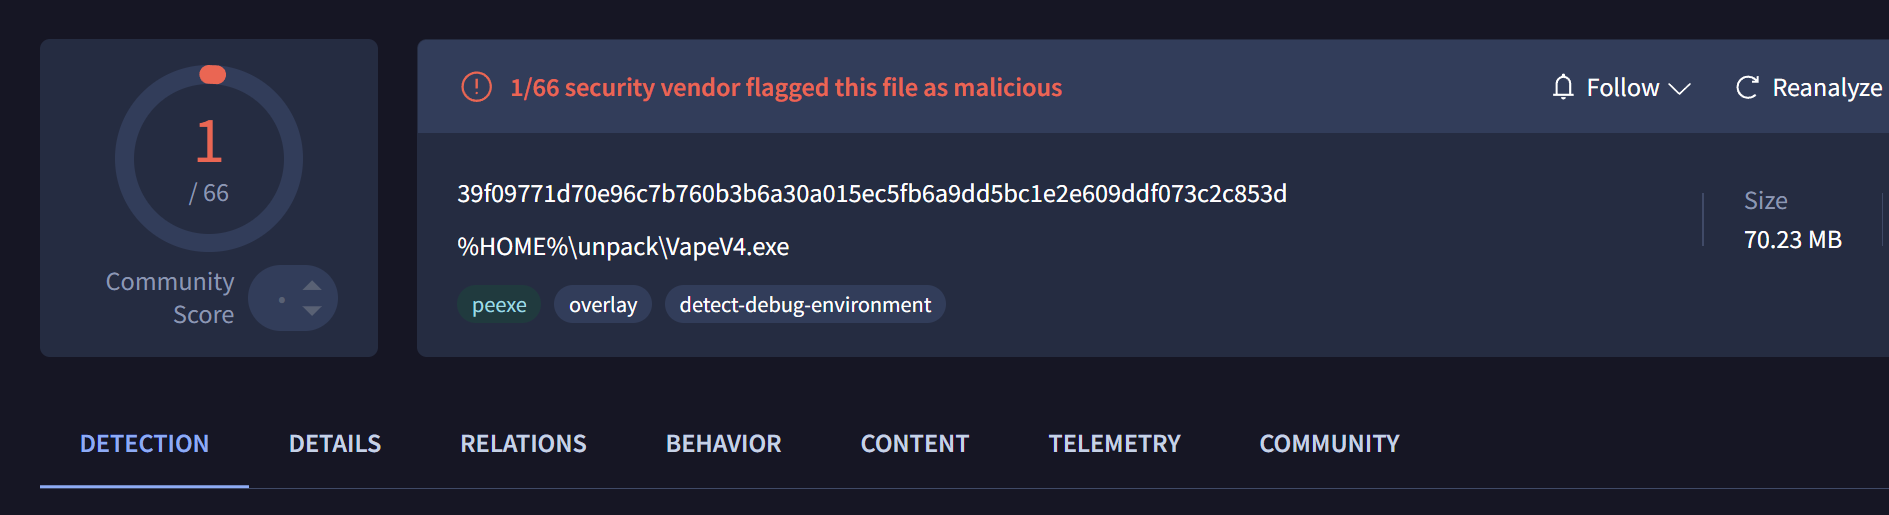This screenshot has width=1889, height=515.
Task: Click the Follow bell icon
Action: pos(1562,87)
